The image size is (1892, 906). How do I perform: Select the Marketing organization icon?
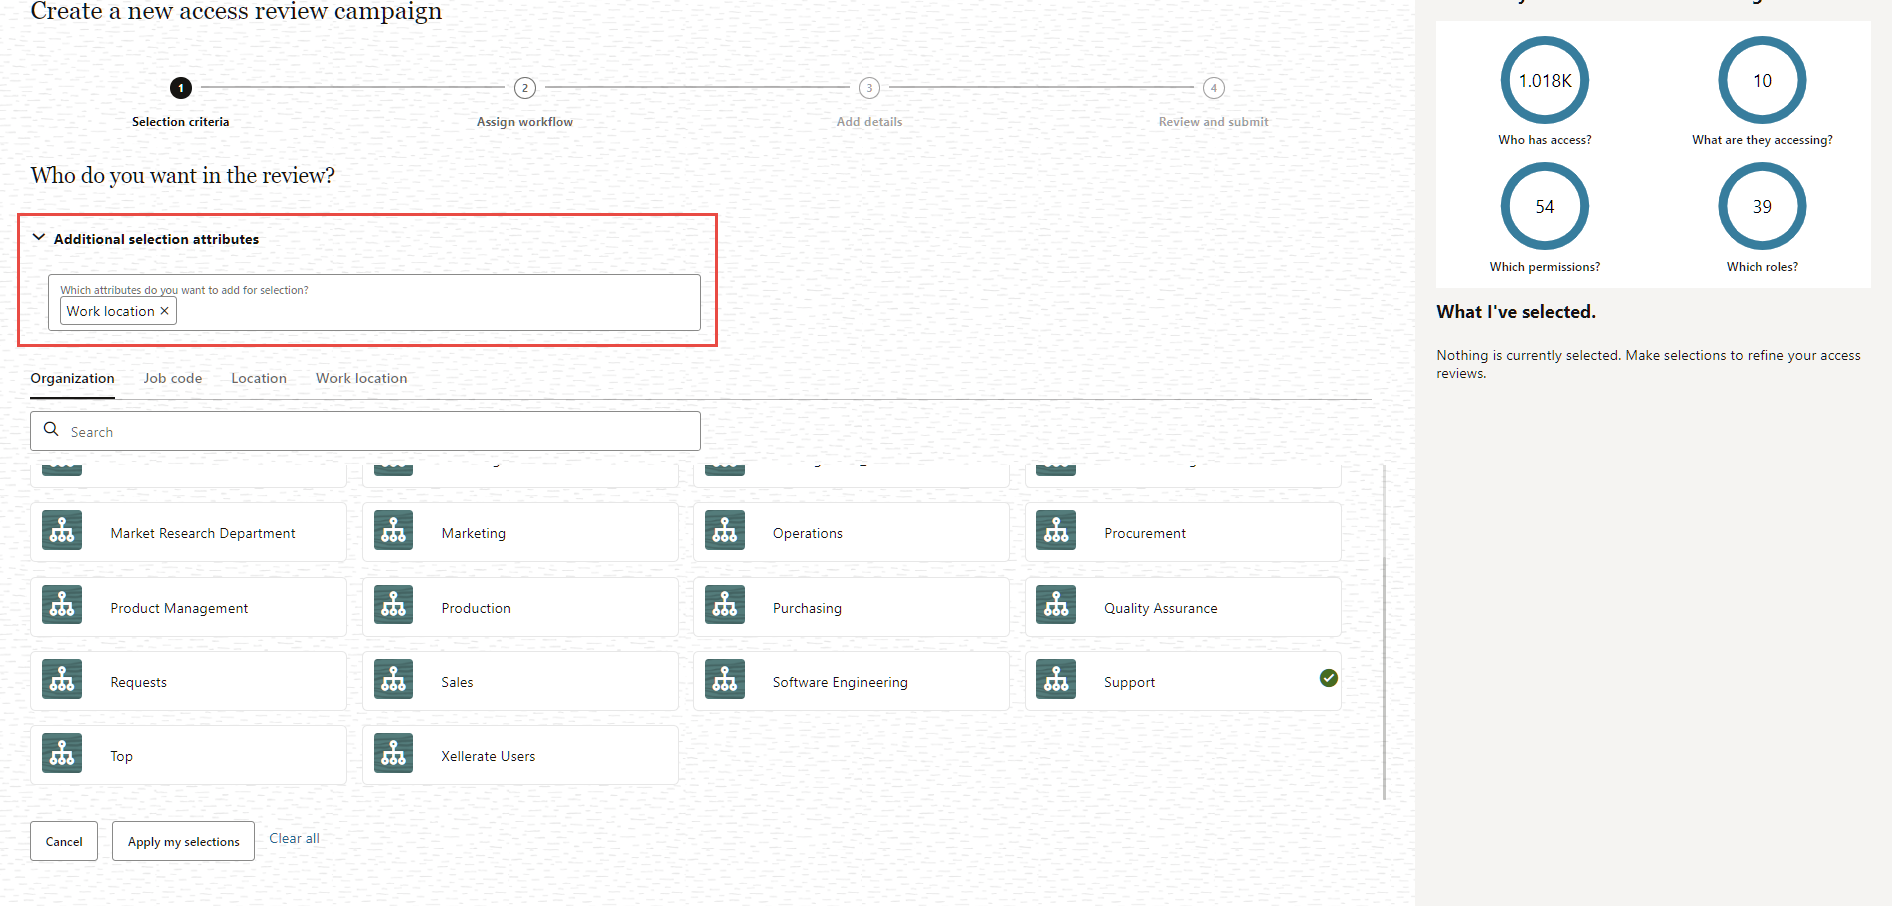pos(393,530)
